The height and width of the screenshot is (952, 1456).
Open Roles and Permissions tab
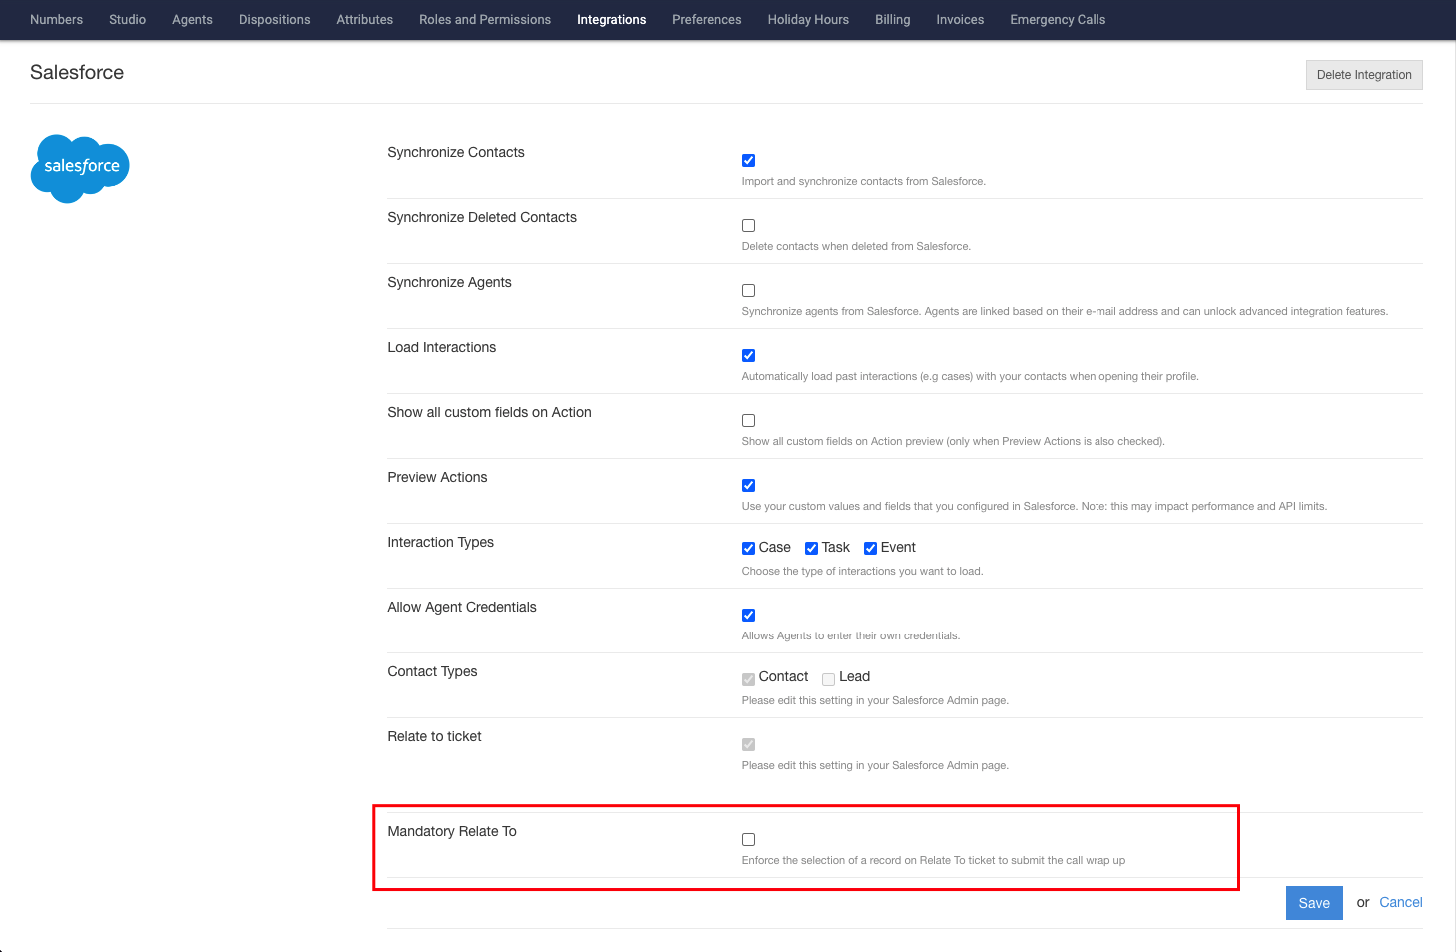pyautogui.click(x=485, y=19)
